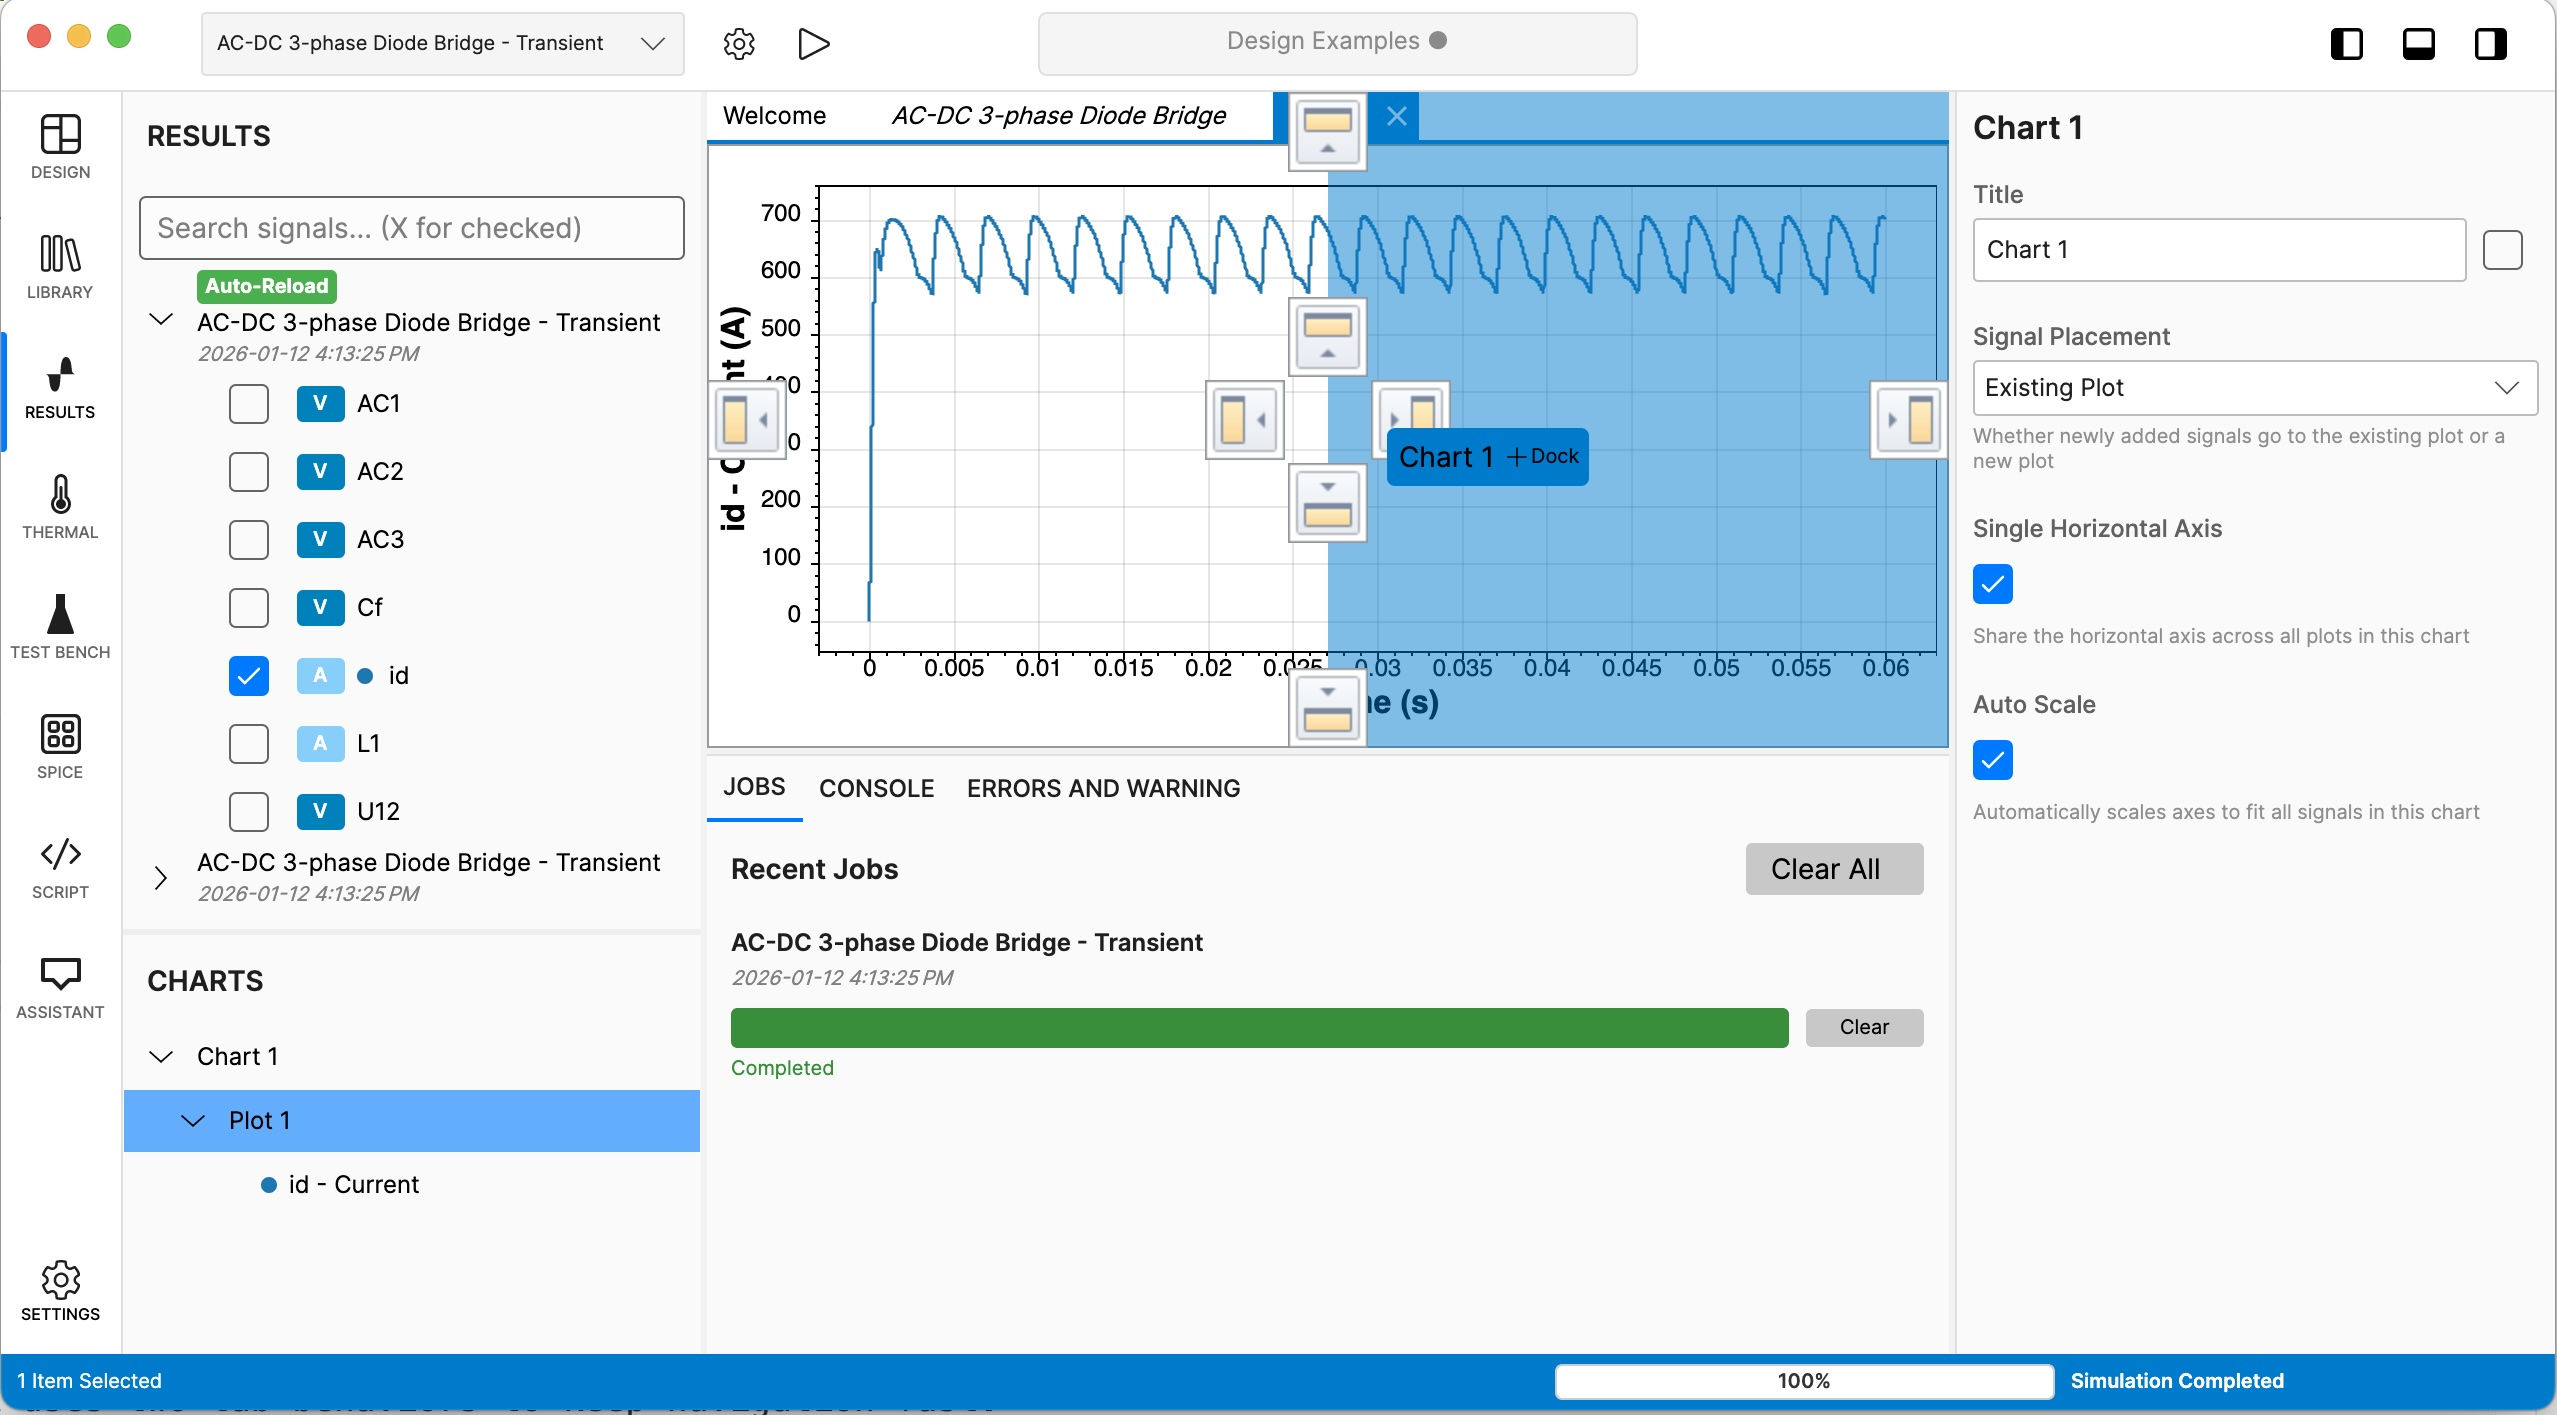Image resolution: width=2557 pixels, height=1415 pixels.
Task: Open the Design panel in sidebar
Action: tap(60, 146)
